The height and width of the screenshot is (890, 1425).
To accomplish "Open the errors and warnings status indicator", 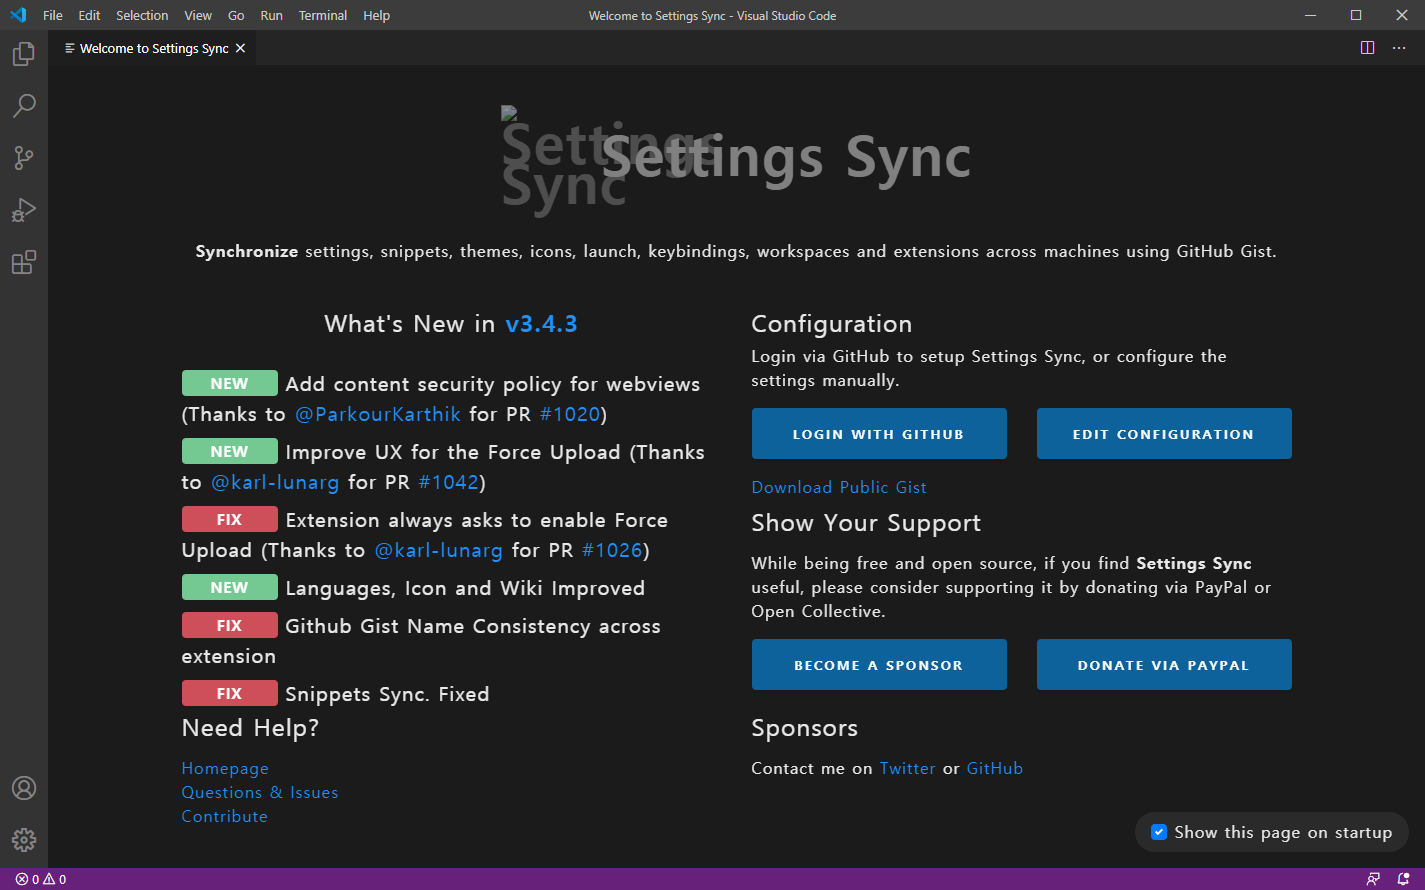I will 41,879.
